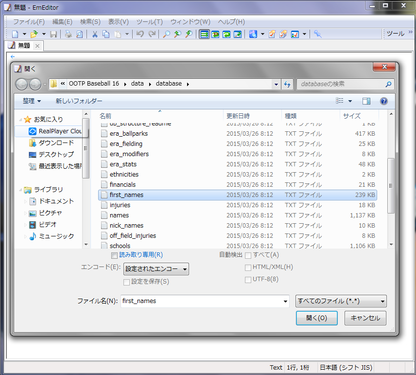Viewport: 416px width, 375px height.
Task: Click the キャンセル cancel button
Action: [365, 318]
